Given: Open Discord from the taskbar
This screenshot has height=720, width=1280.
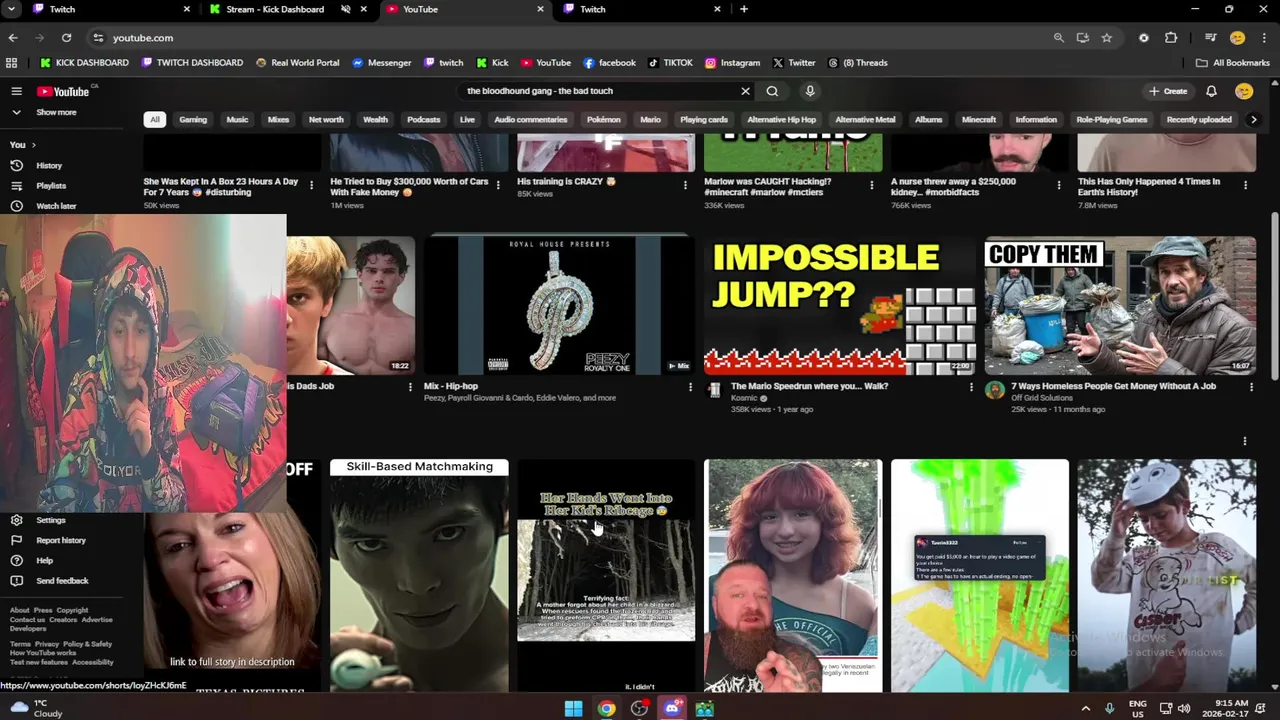Looking at the screenshot, I should click(x=672, y=709).
